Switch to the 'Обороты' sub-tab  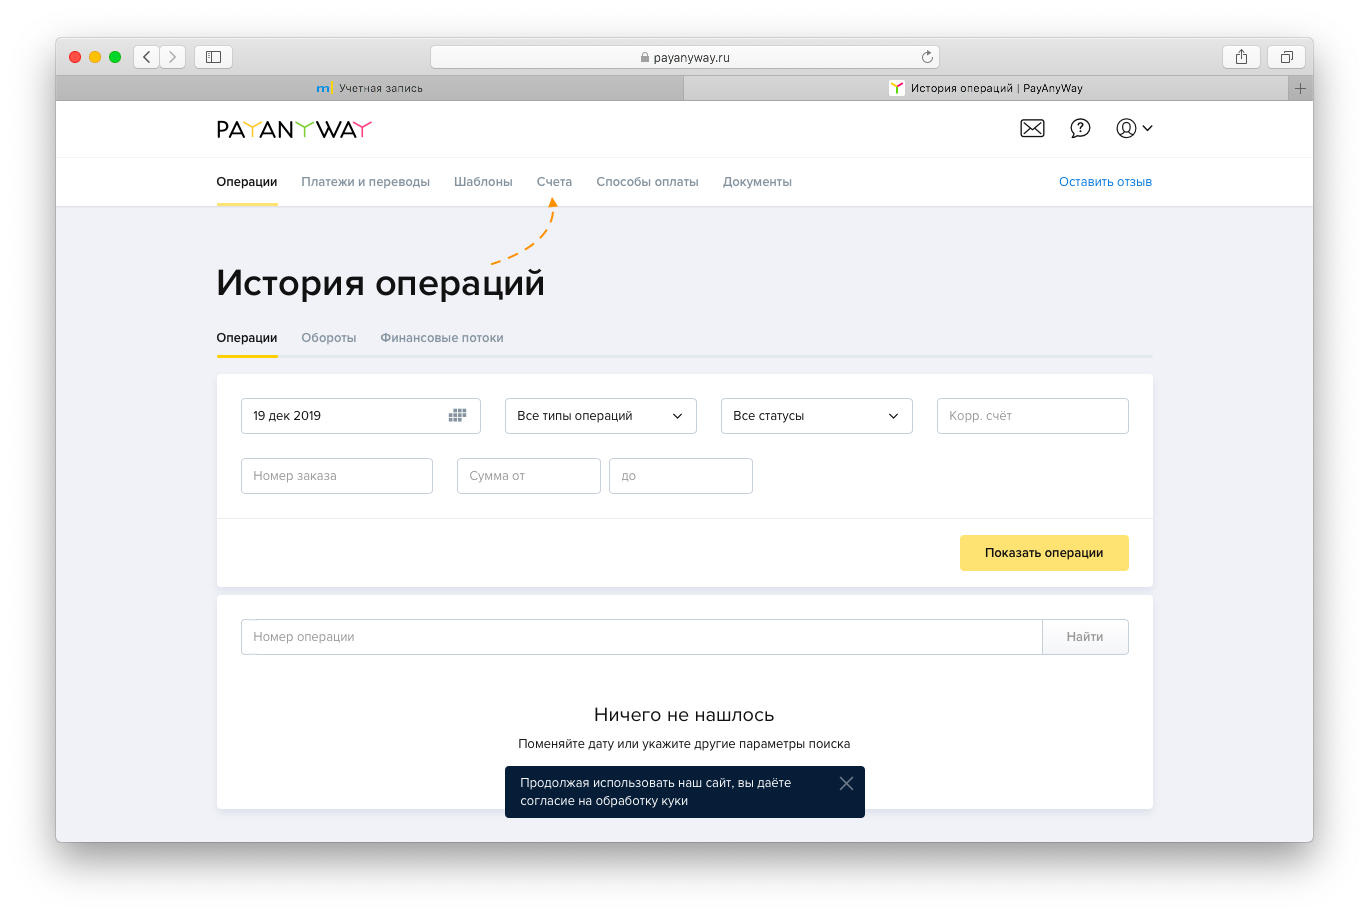point(329,338)
